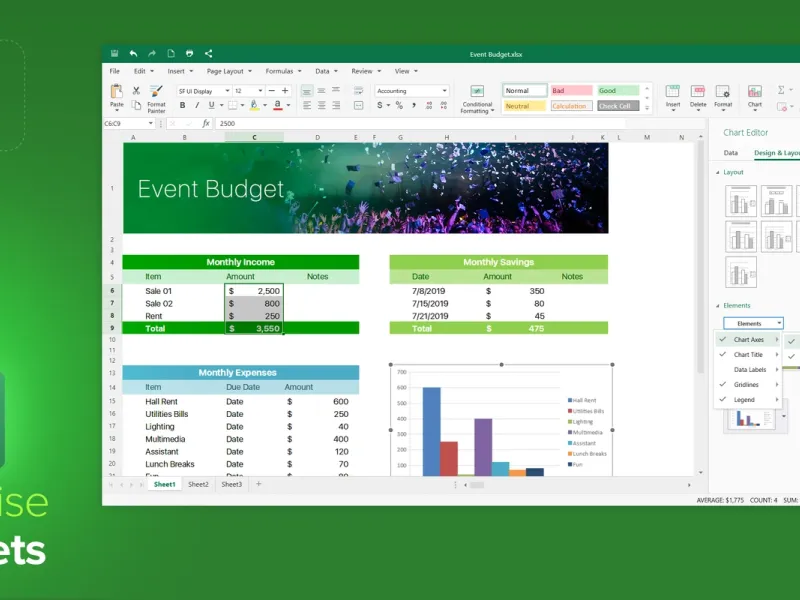Screen dimensions: 800x600
Task: Click the Undo arrow icon
Action: click(x=133, y=53)
